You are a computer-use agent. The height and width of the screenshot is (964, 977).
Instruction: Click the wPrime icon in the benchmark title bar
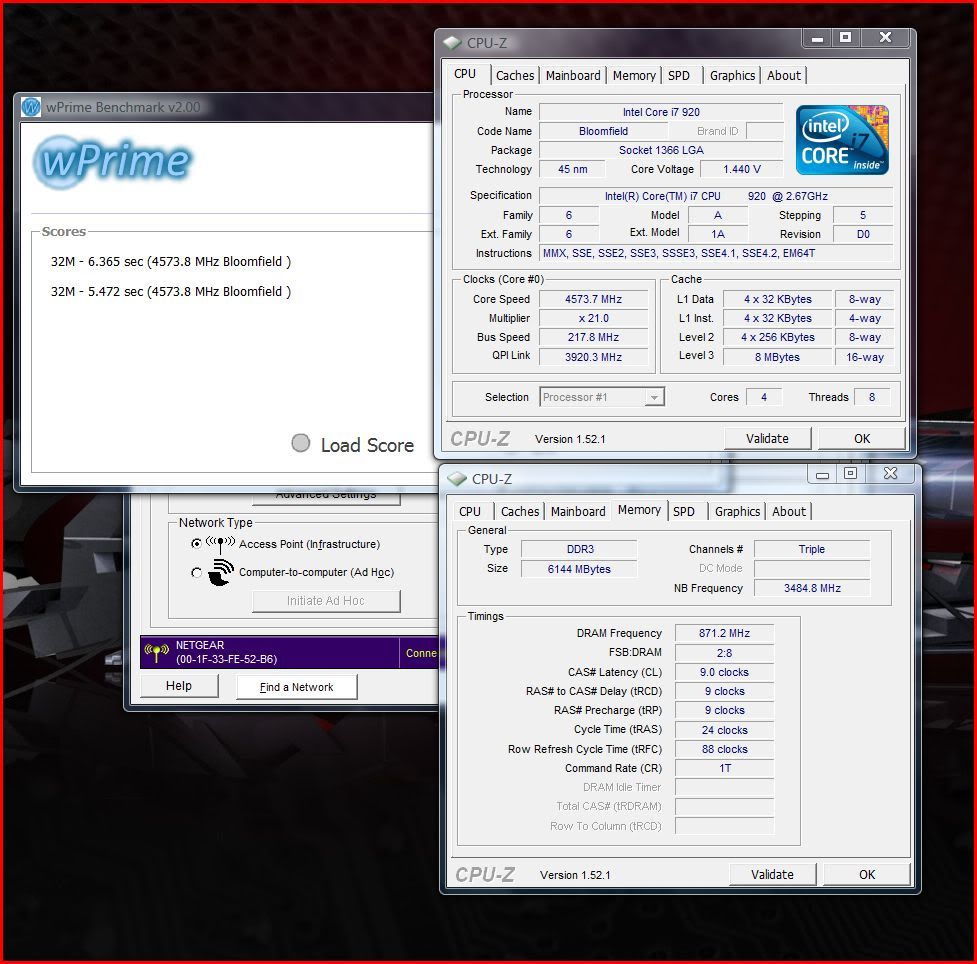tap(29, 106)
